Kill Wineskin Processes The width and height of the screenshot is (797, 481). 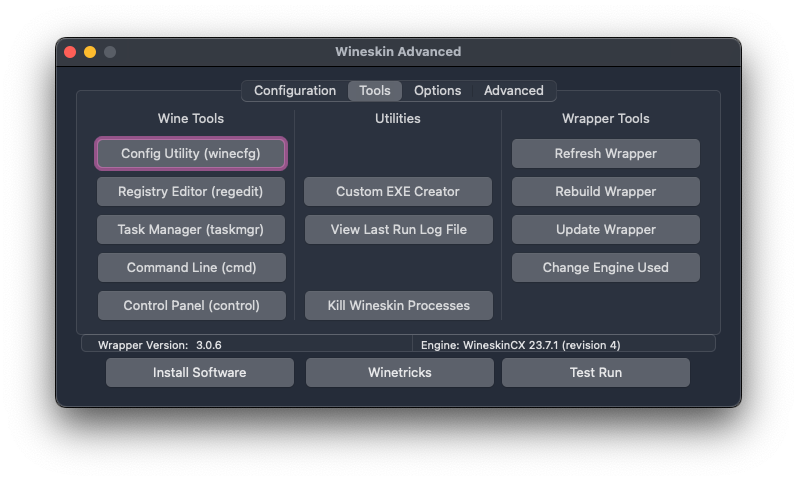(x=398, y=305)
